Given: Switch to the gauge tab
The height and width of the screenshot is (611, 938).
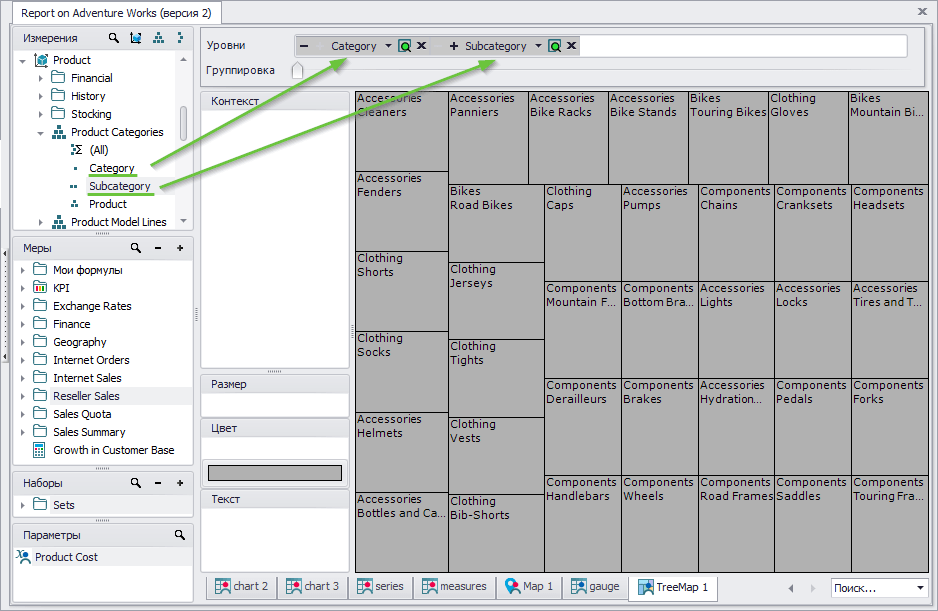Looking at the screenshot, I should (595, 586).
